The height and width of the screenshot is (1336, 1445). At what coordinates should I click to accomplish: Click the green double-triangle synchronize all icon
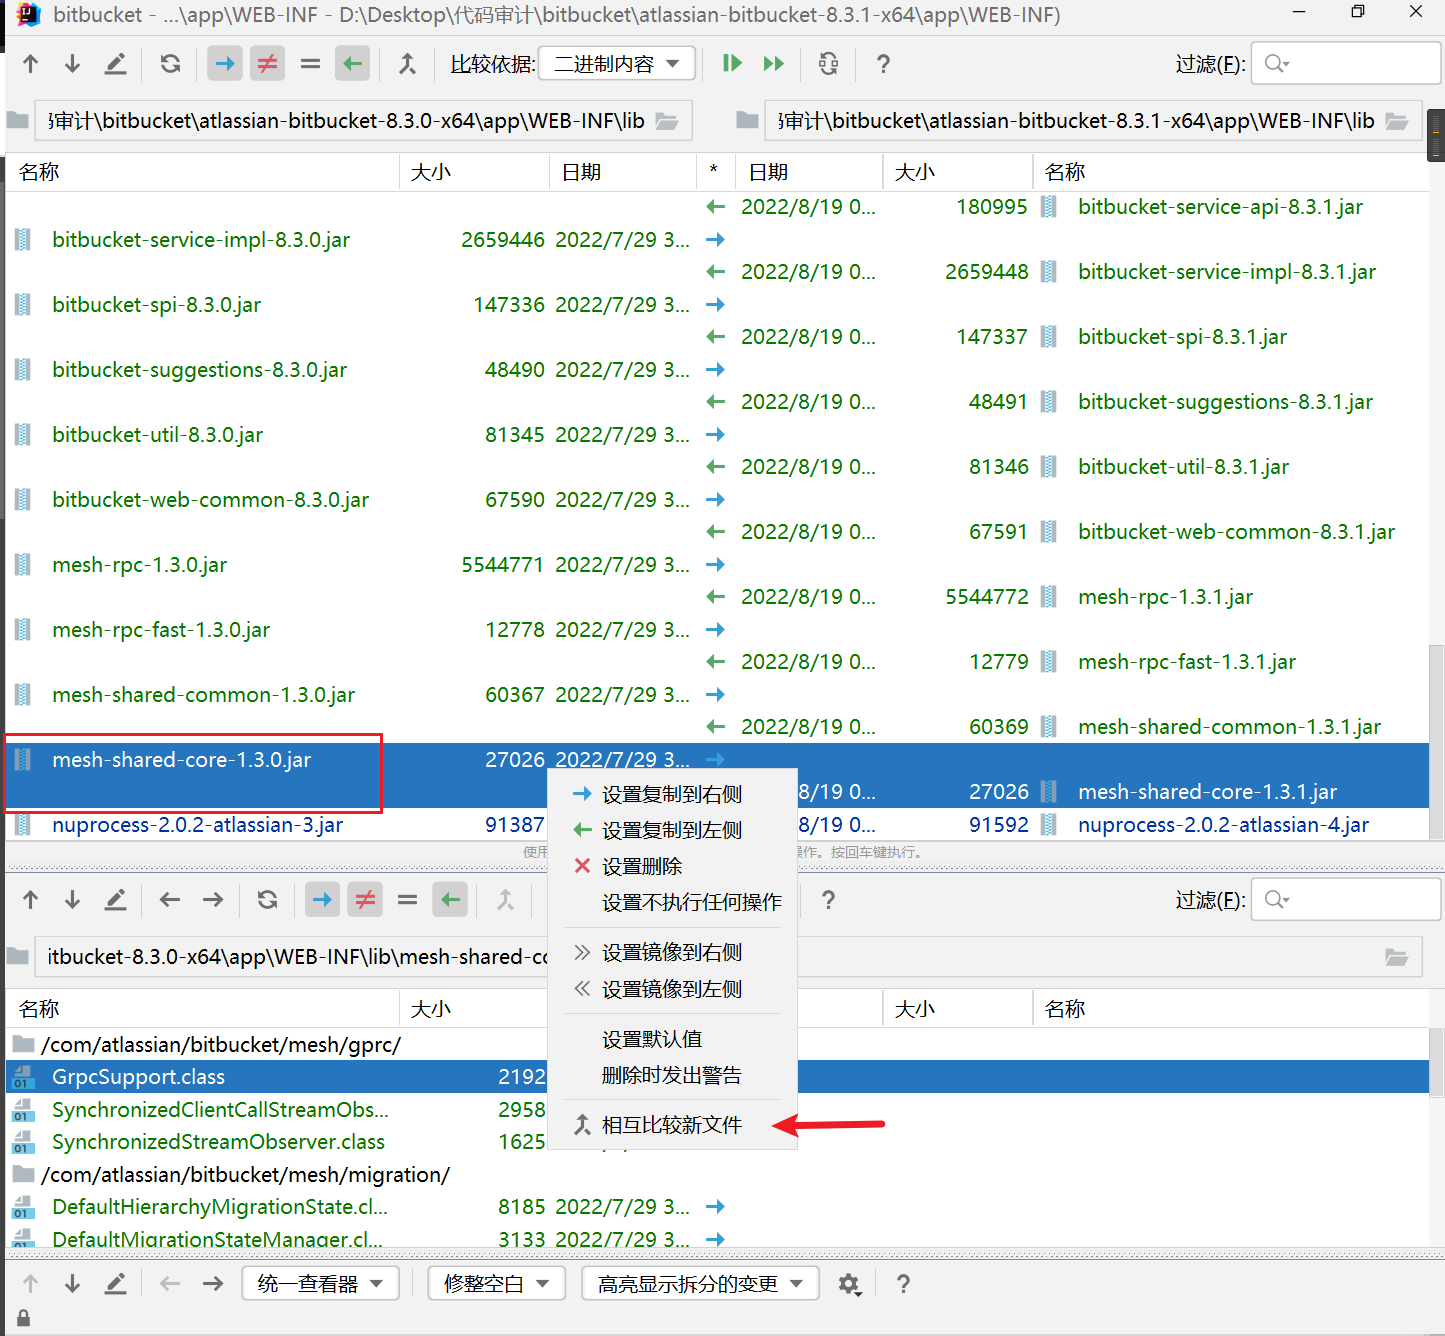point(774,64)
